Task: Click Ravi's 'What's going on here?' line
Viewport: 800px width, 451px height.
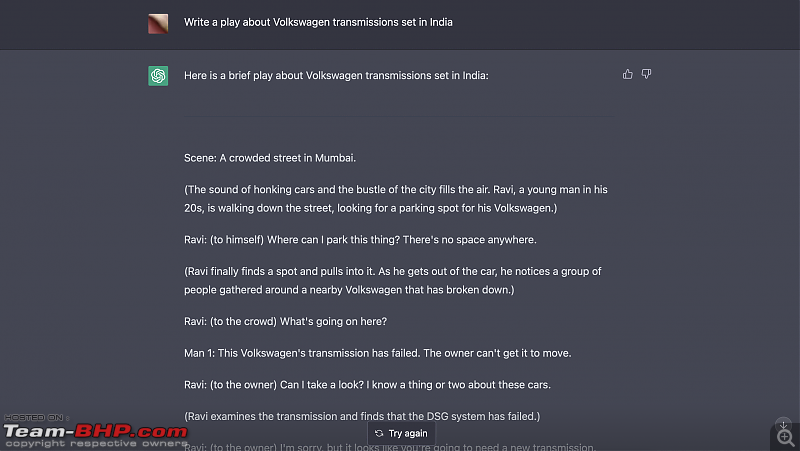Action: click(x=286, y=321)
